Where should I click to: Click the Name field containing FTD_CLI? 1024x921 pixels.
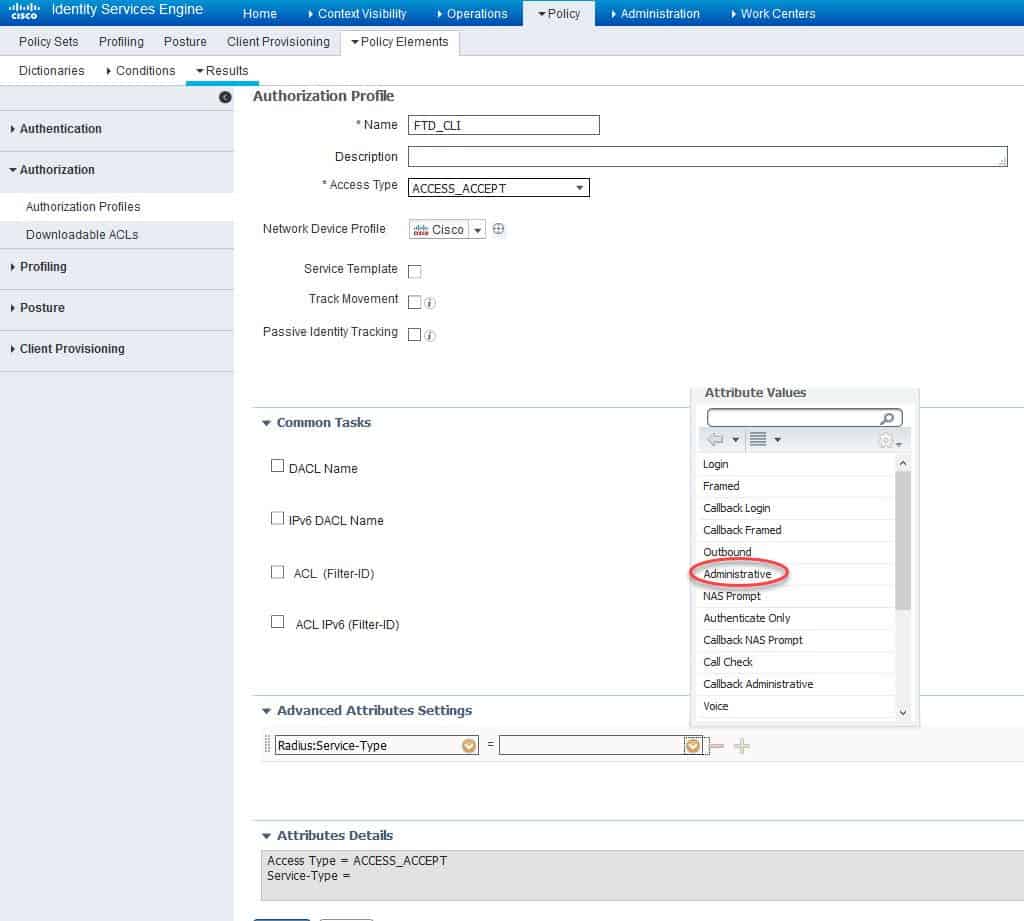tap(504, 125)
